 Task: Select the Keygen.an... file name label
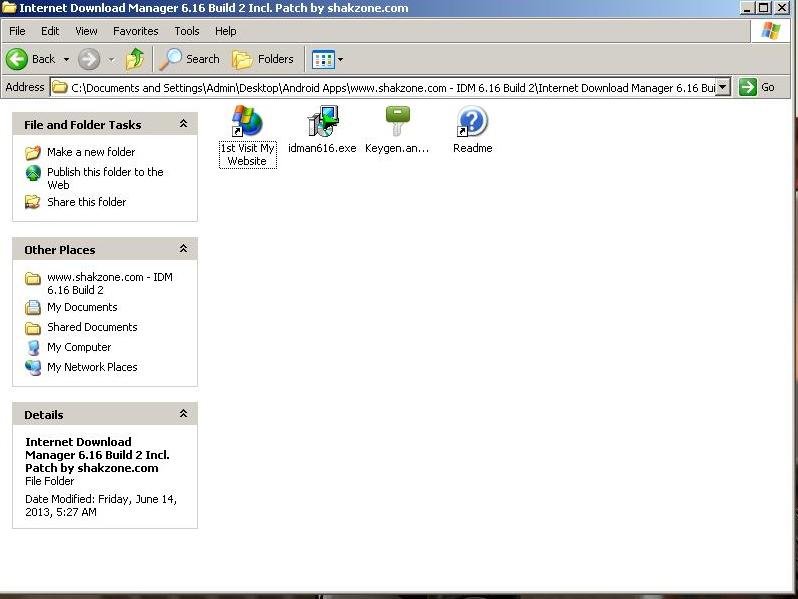coord(397,148)
